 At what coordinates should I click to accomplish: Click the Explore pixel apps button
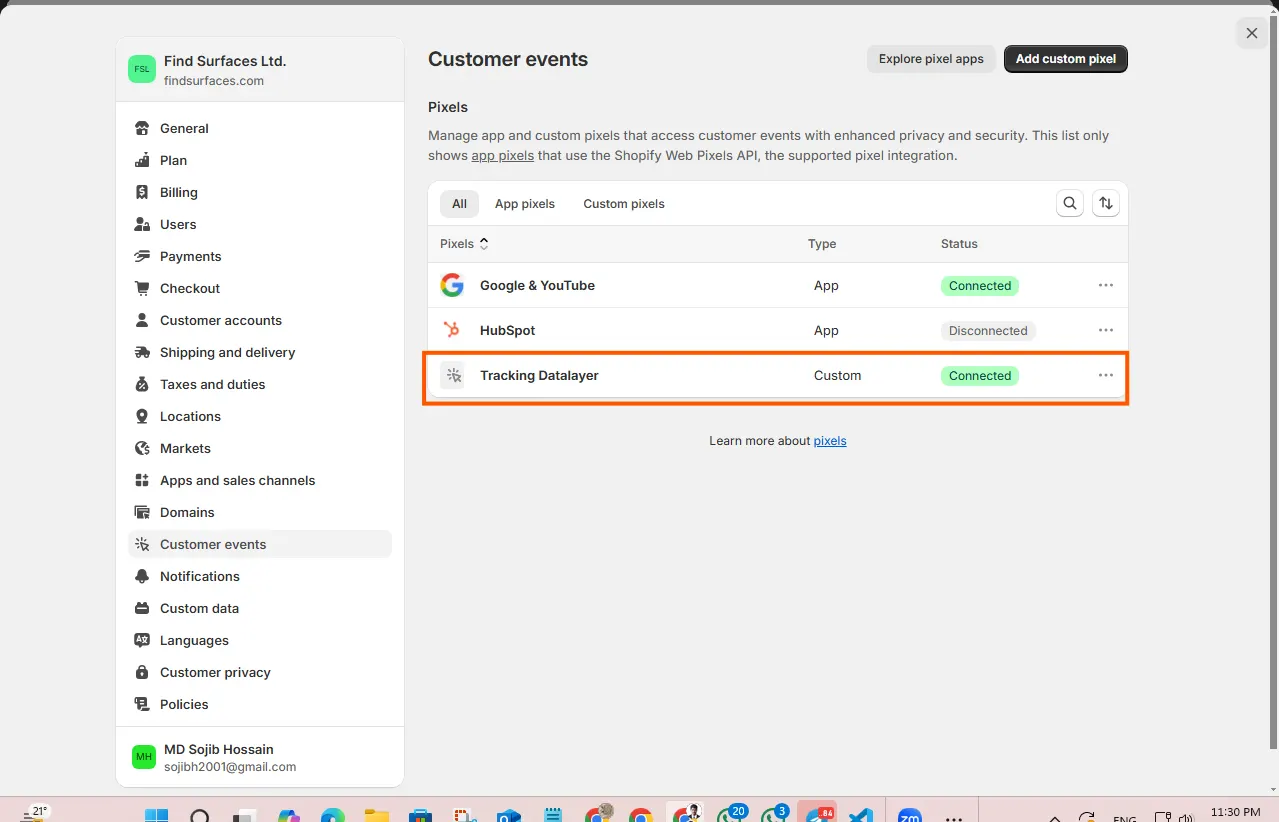pos(931,59)
